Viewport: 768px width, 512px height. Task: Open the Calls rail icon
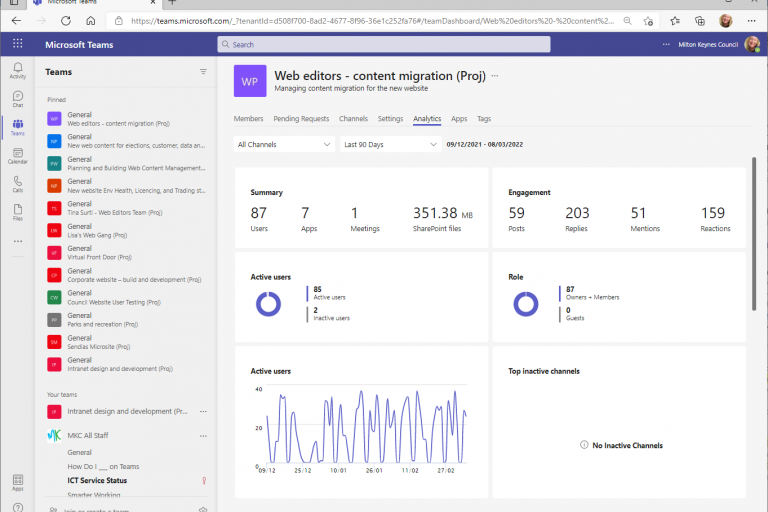click(18, 184)
